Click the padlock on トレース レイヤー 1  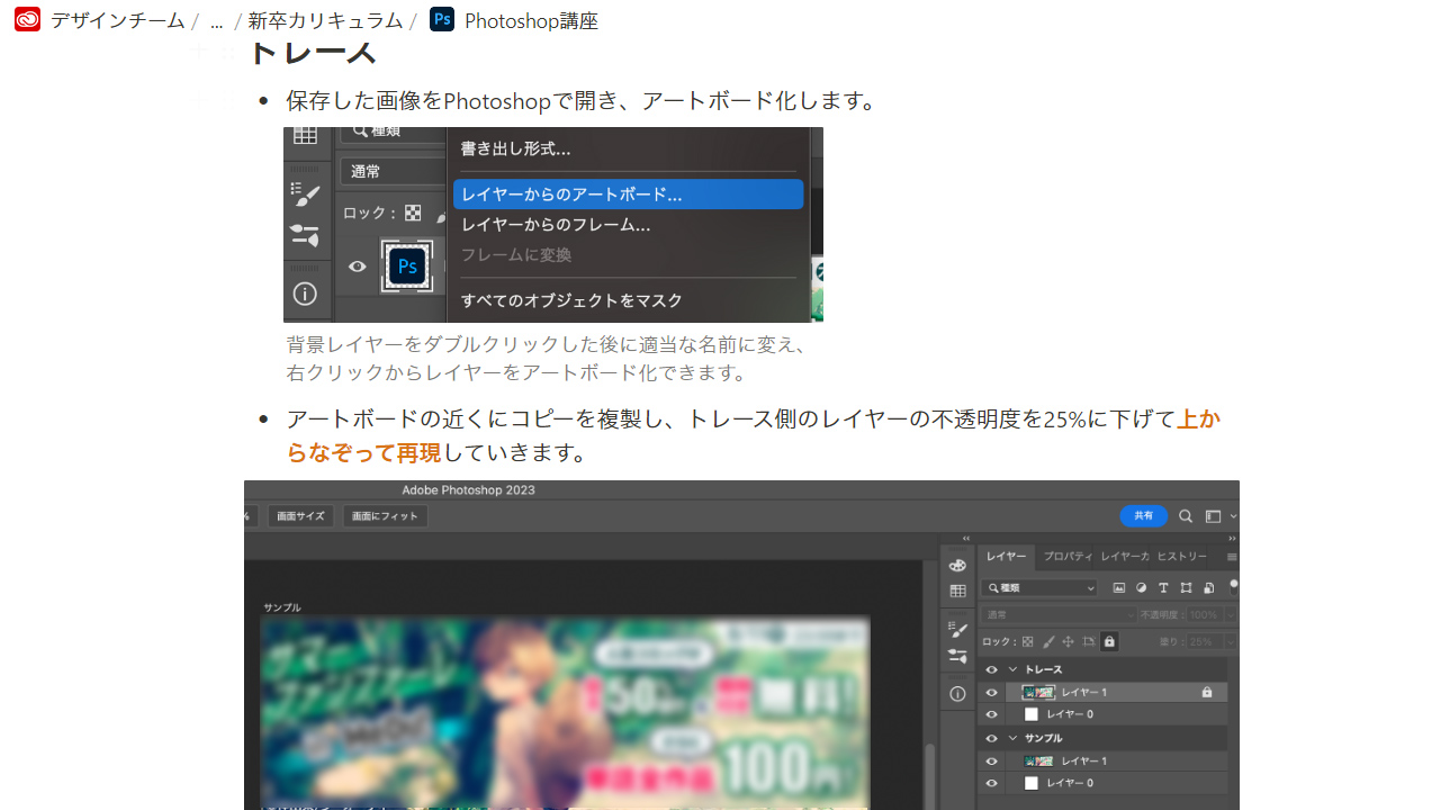click(x=1207, y=692)
